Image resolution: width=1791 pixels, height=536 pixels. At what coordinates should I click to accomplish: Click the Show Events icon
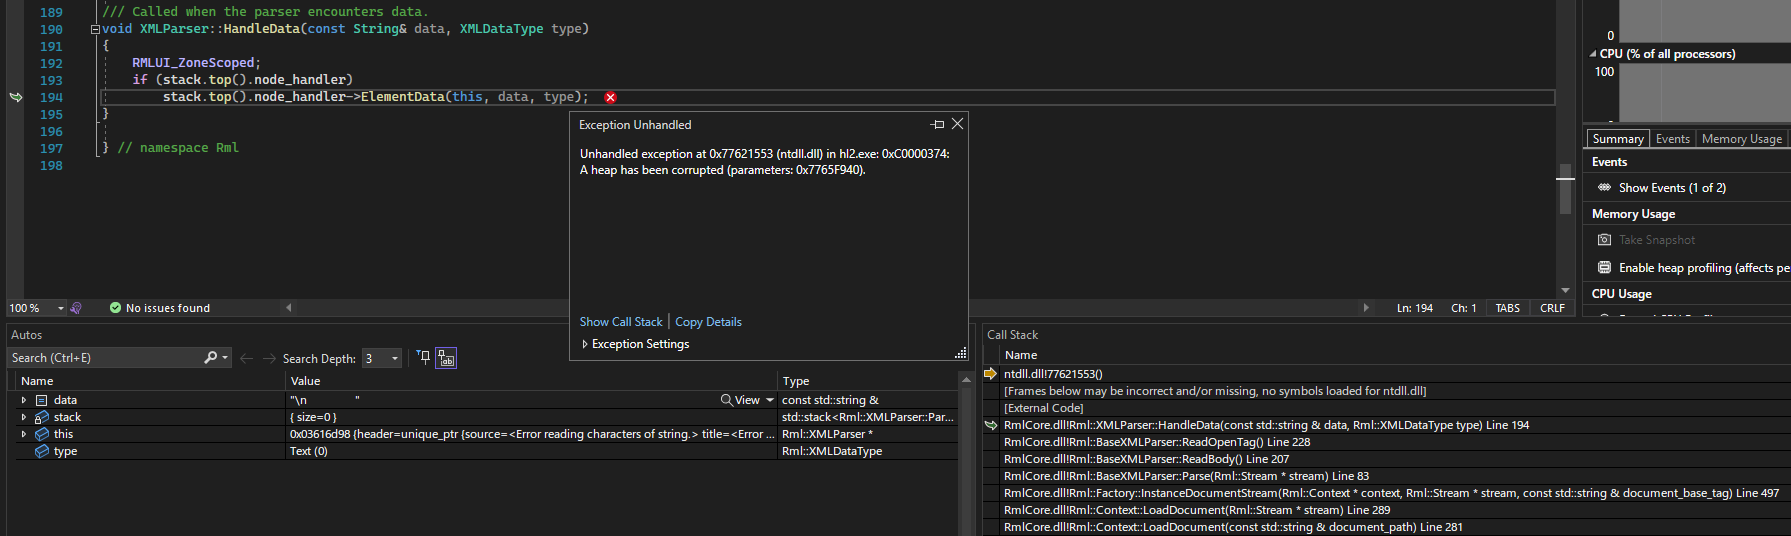[1604, 188]
